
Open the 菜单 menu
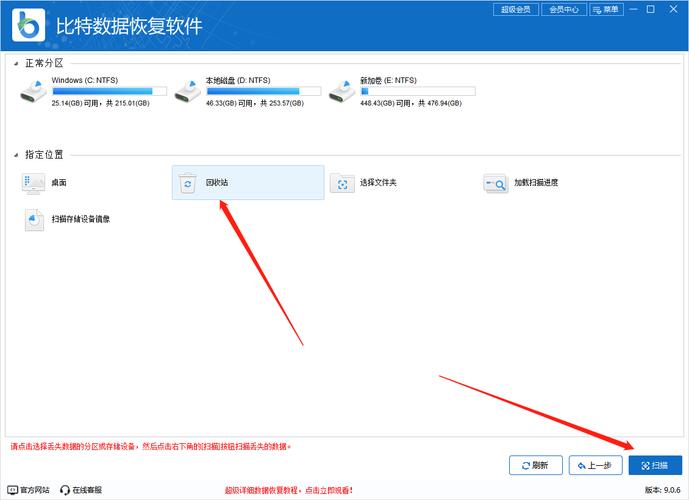(x=606, y=9)
